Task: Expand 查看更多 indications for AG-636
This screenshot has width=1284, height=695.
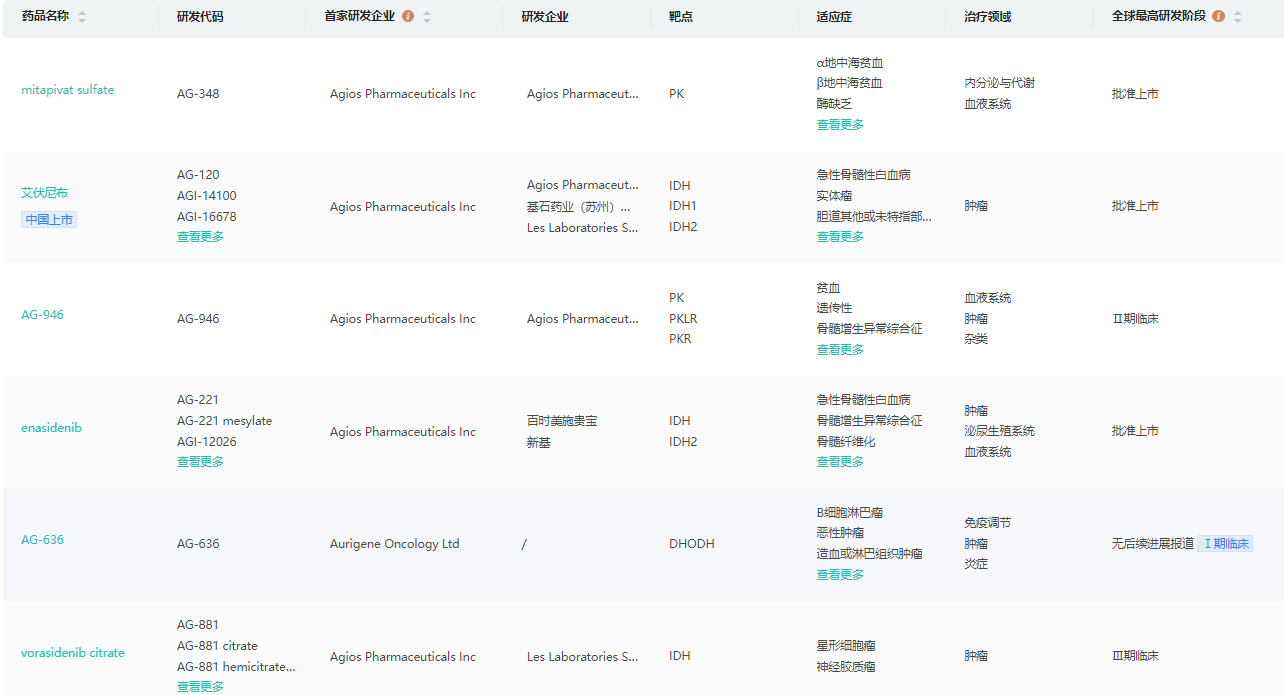Action: click(840, 575)
